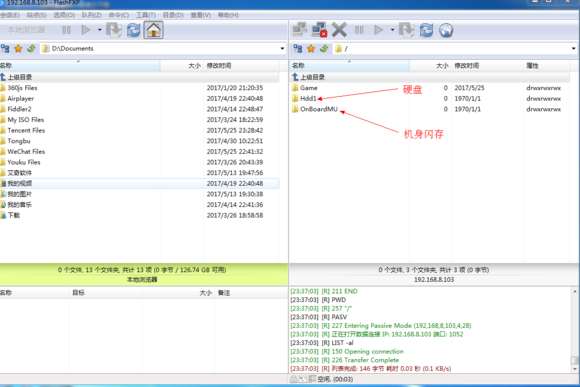
Task: Go to parent directory in local pane
Action: [x=20, y=77]
